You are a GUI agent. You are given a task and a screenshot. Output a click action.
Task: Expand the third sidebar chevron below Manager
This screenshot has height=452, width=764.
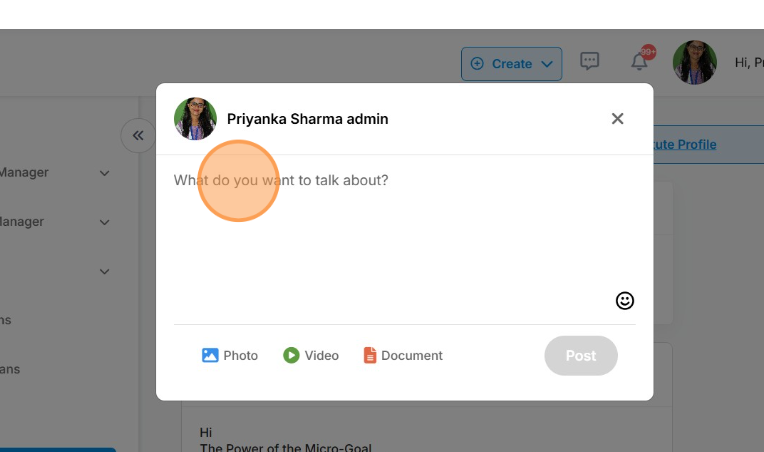[x=104, y=271]
